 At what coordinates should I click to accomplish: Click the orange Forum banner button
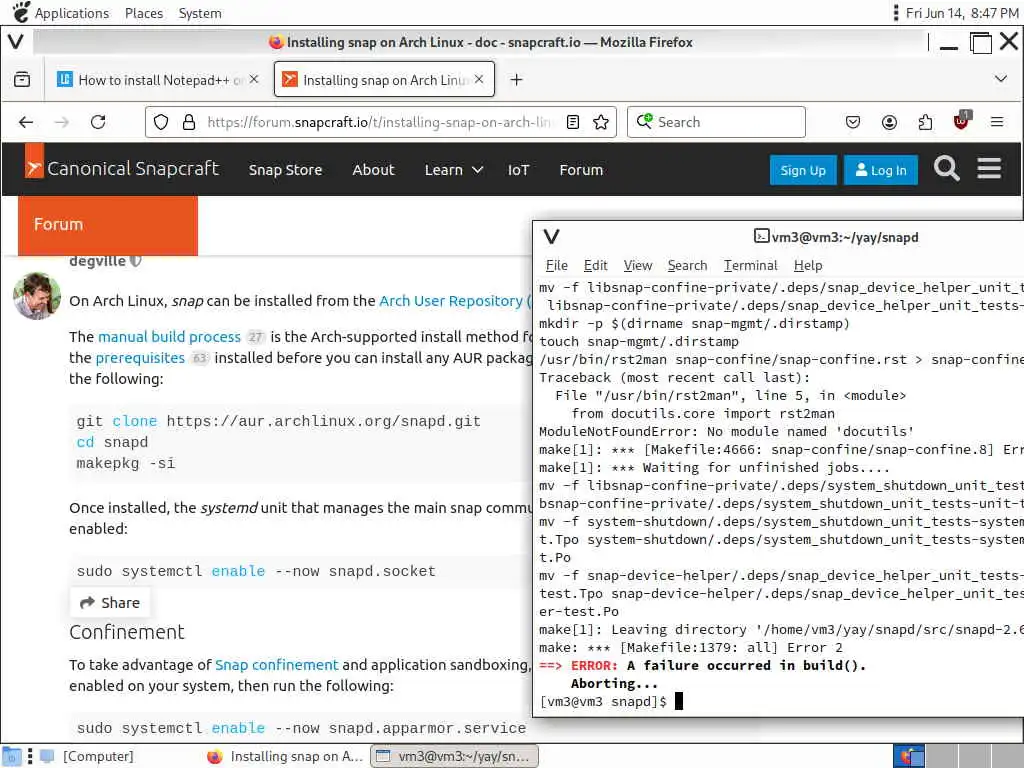pyautogui.click(x=108, y=225)
